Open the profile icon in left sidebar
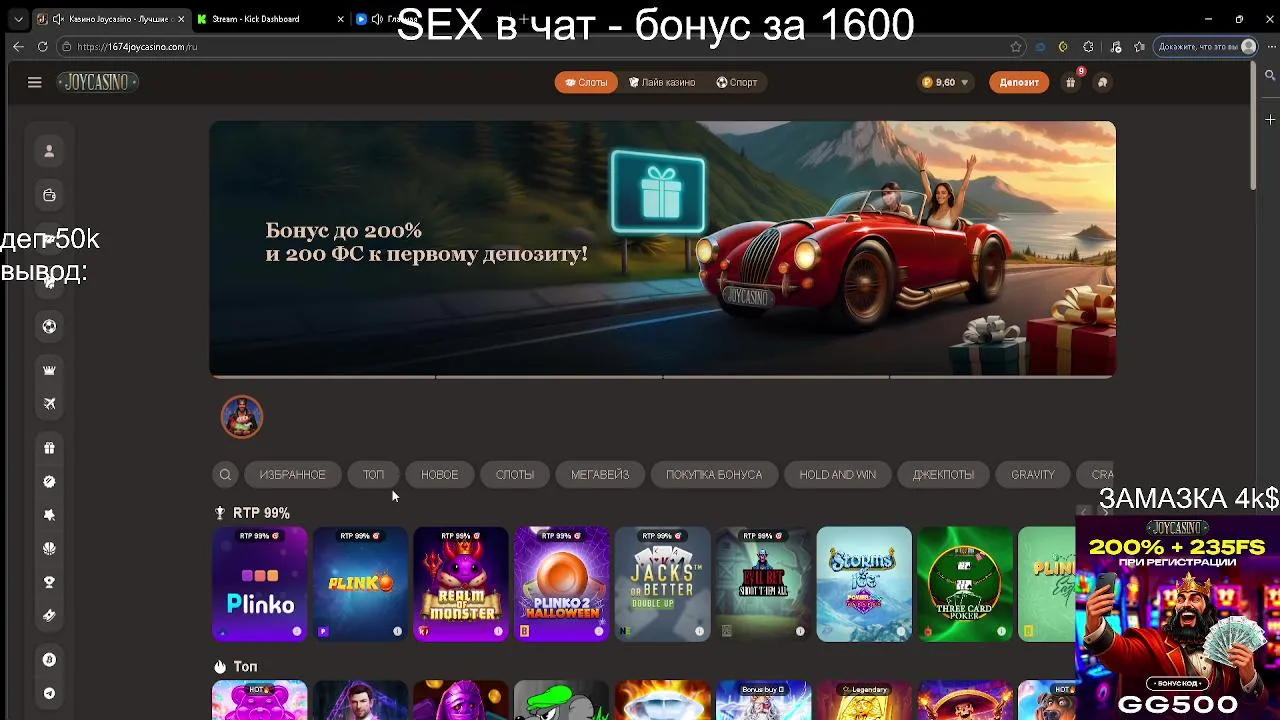The height and width of the screenshot is (720, 1280). (x=49, y=151)
